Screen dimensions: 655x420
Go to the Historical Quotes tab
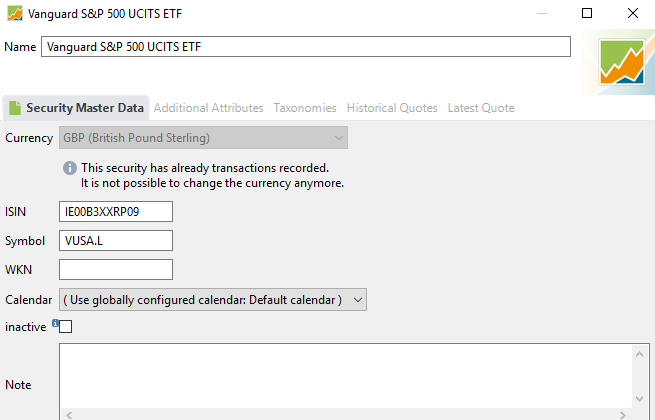point(392,108)
